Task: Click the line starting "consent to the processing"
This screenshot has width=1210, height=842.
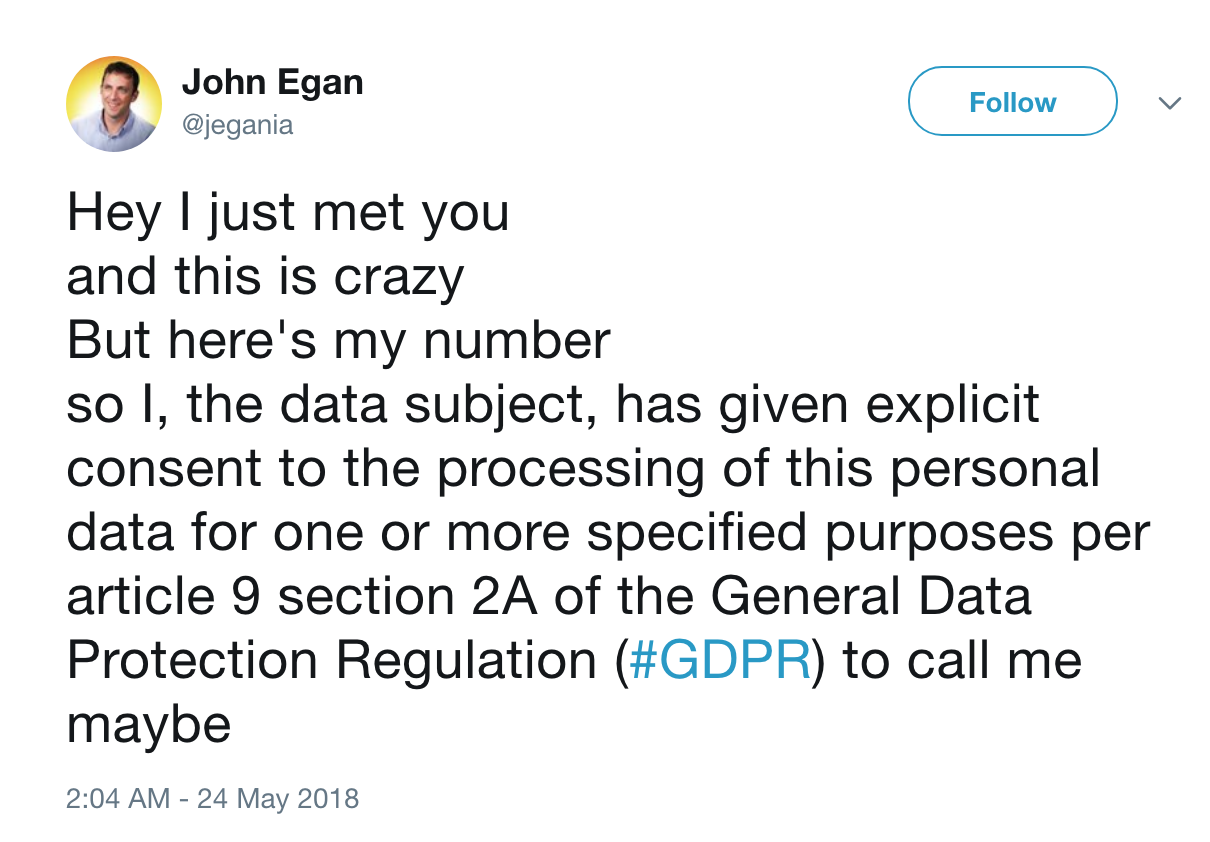Action: pos(583,470)
